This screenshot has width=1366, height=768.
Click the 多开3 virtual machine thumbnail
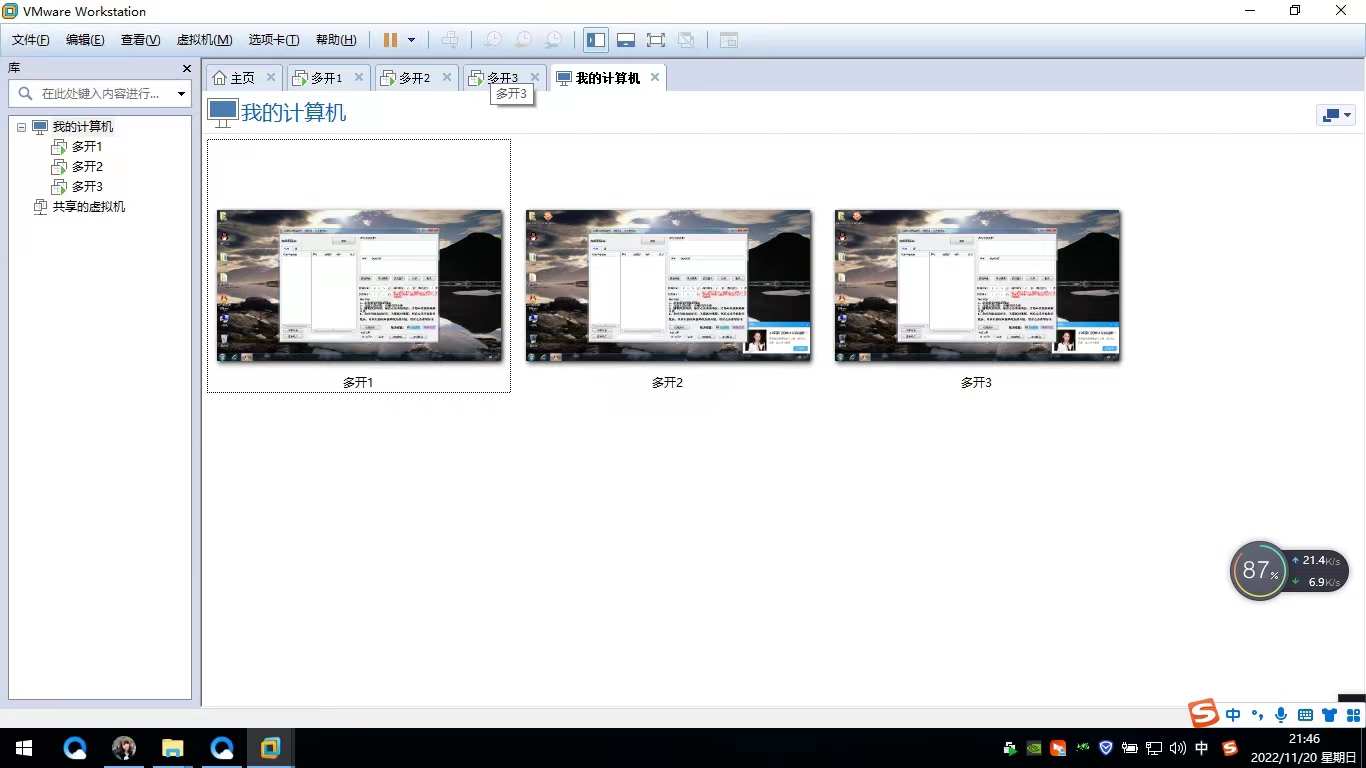[977, 286]
